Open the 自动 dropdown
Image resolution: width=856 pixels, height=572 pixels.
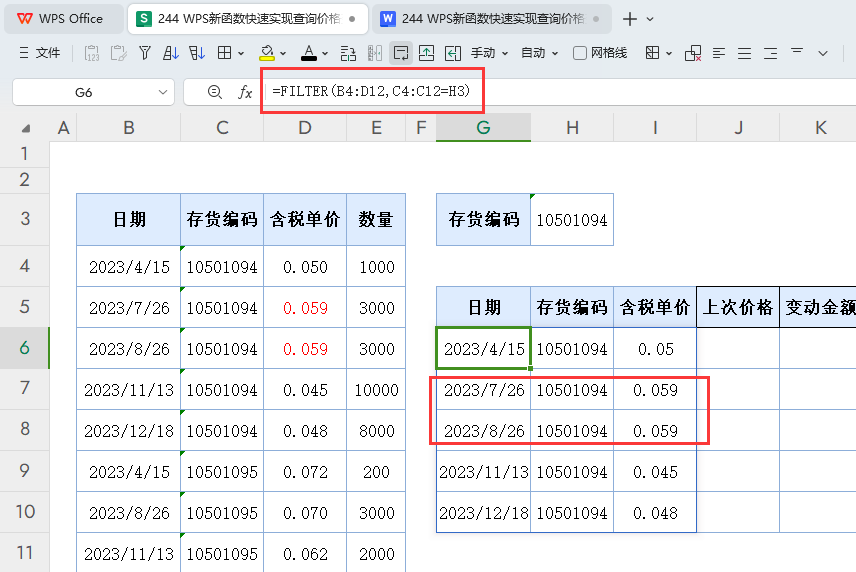coord(539,53)
